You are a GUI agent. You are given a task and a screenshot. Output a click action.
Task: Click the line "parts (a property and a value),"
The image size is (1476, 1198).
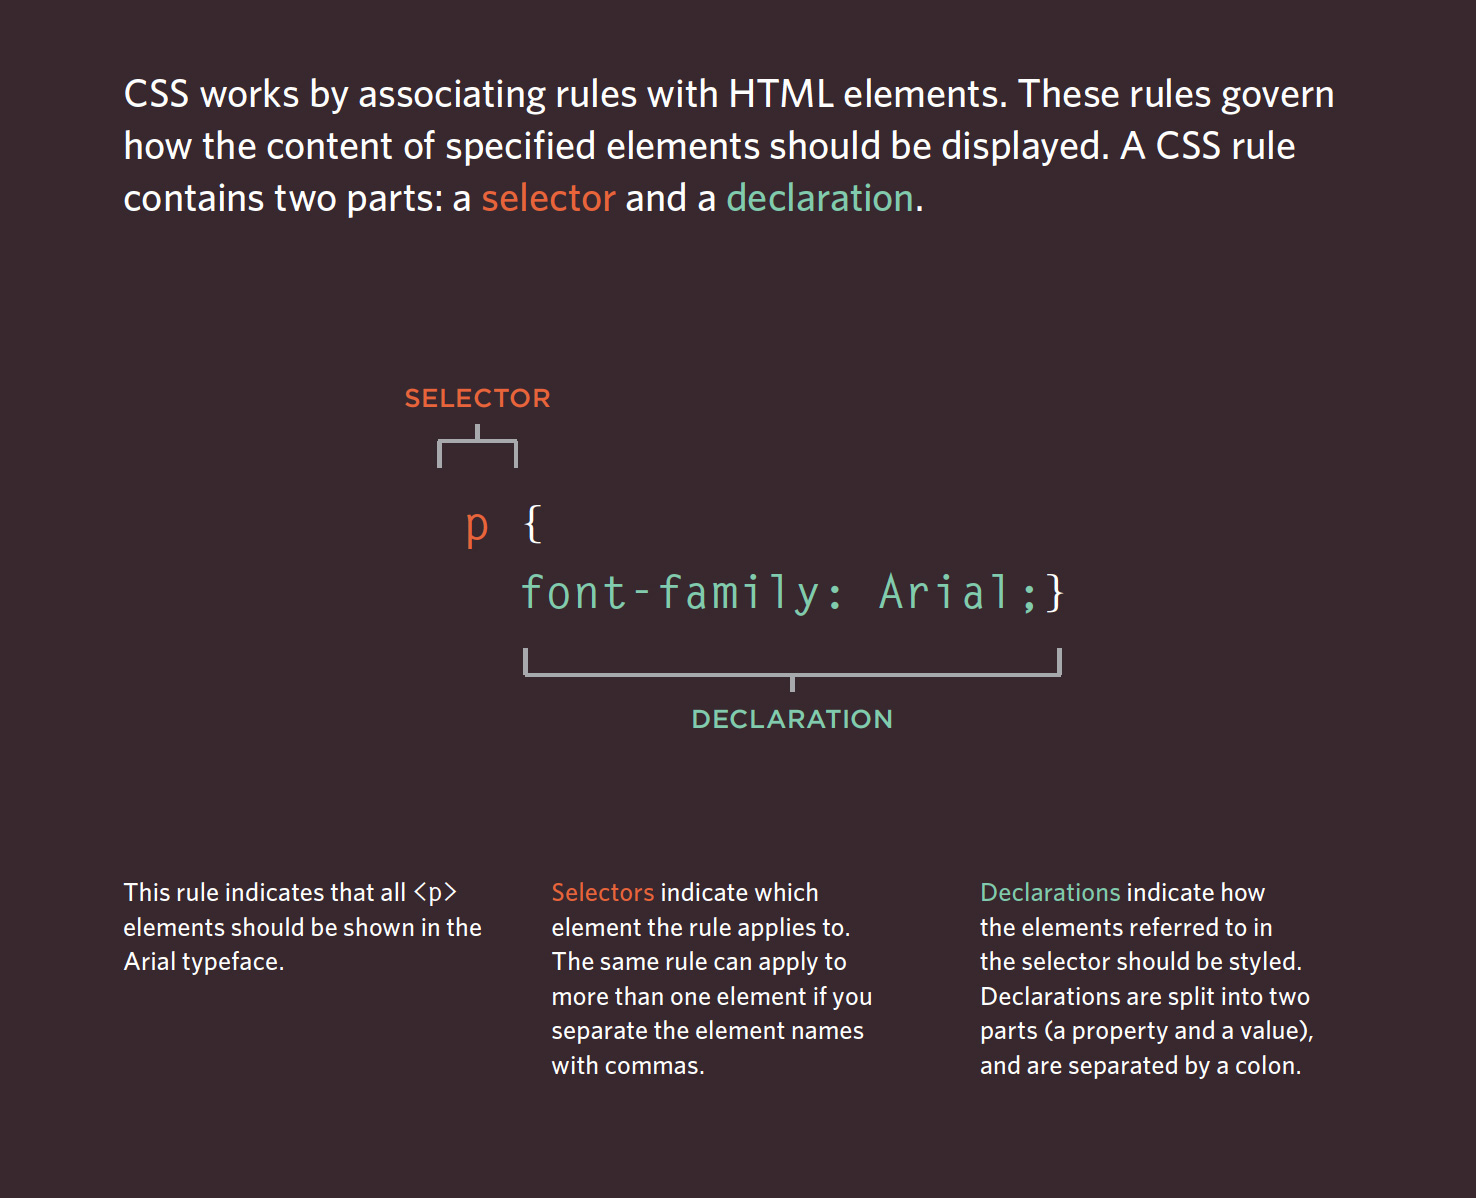[x=1147, y=1031]
